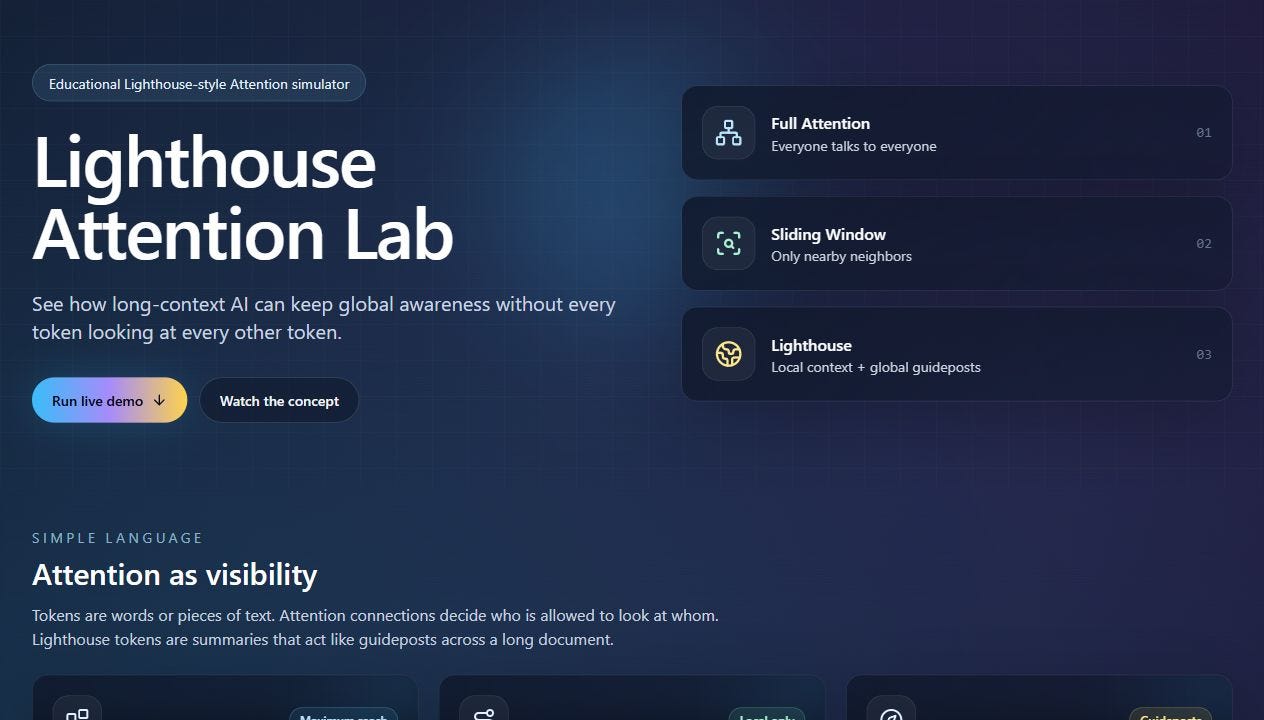This screenshot has height=720, width=1264.
Task: Select the Sliding Window card title
Action: tap(828, 235)
